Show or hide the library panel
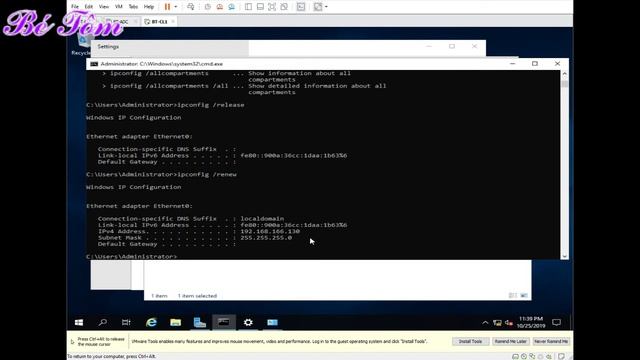Screen dimensions: 640x360 pyautogui.click(x=248, y=7)
